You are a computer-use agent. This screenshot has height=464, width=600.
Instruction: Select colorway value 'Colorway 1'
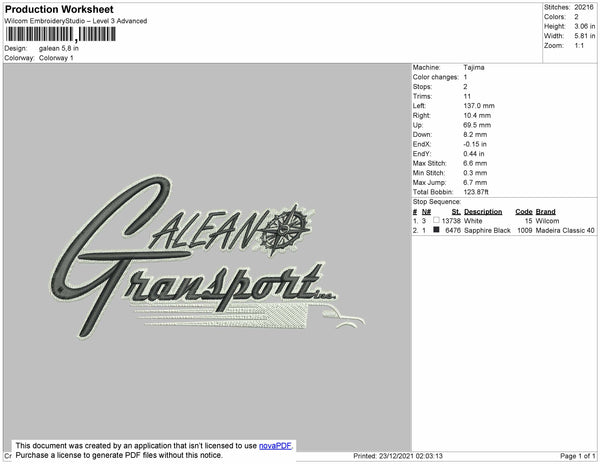[x=56, y=58]
